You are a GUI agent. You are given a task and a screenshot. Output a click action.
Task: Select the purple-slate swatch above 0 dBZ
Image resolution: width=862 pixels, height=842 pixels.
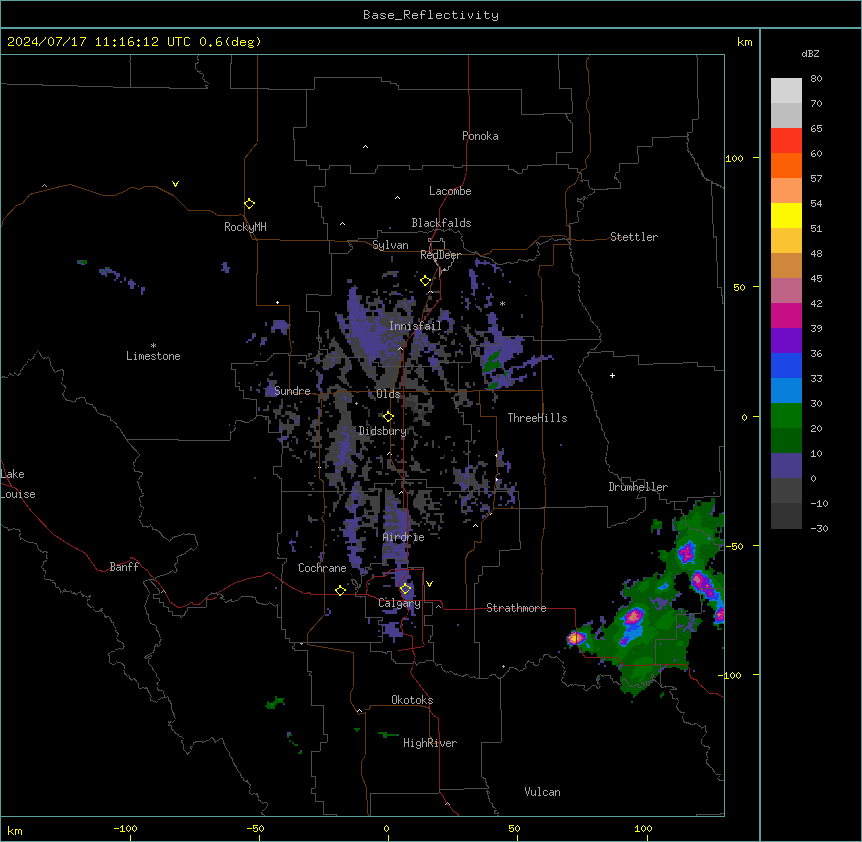(786, 466)
